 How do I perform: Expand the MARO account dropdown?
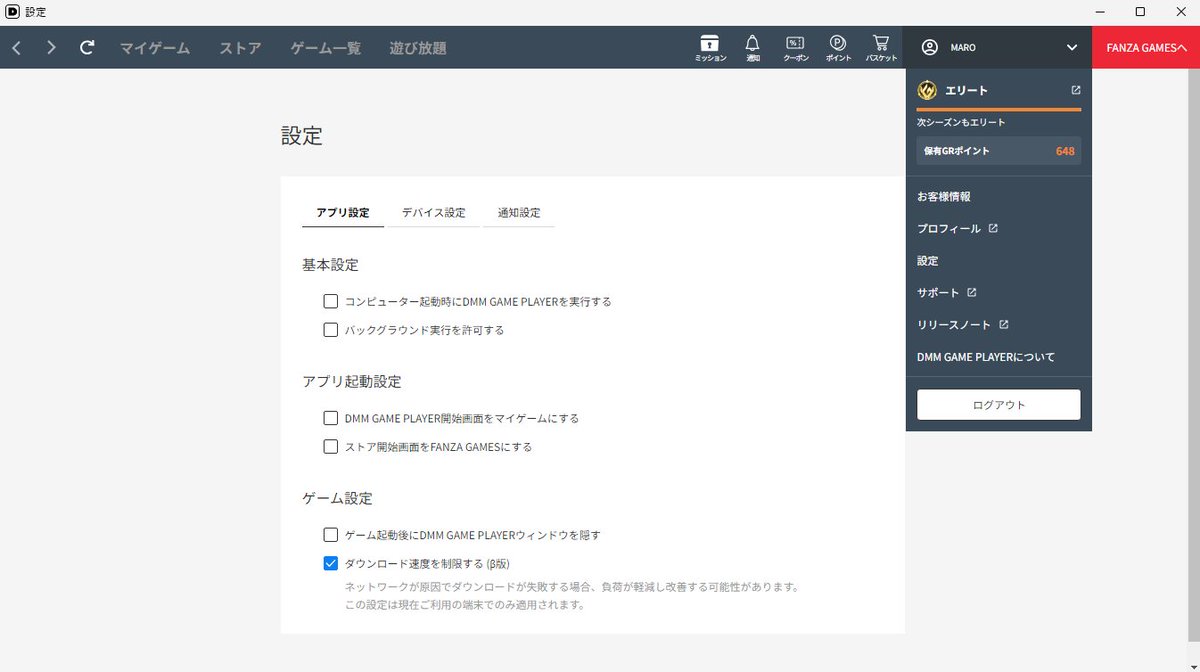click(1070, 47)
